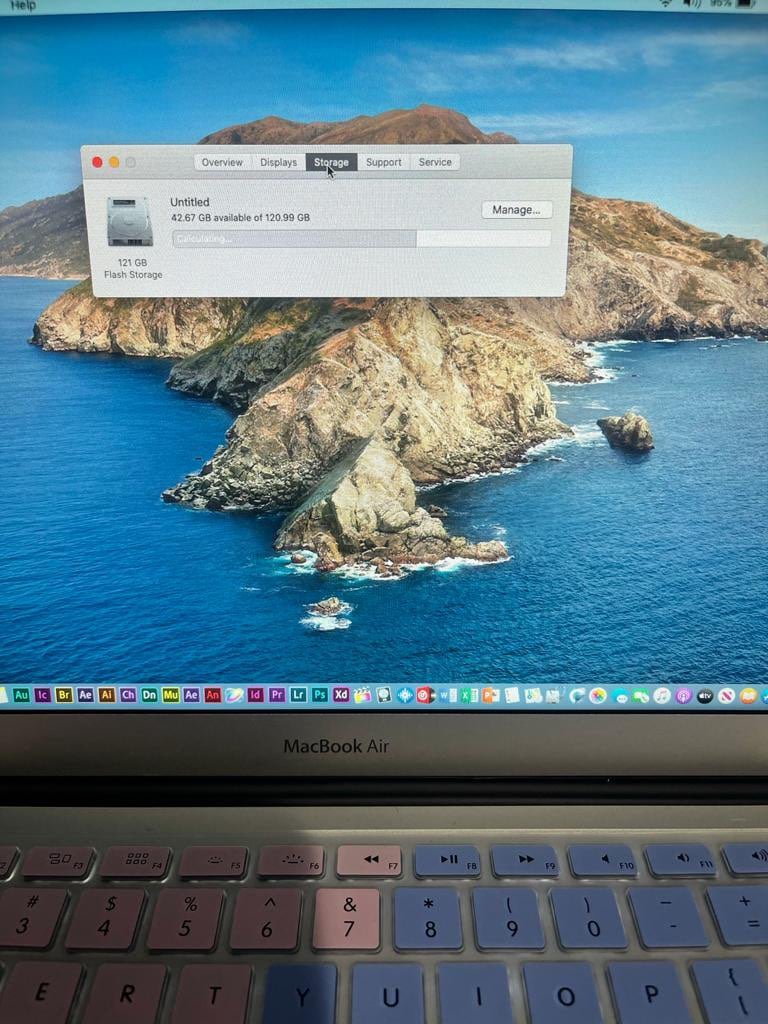This screenshot has height=1024, width=768.
Task: Open the Messages app in the Dock
Action: (620, 697)
